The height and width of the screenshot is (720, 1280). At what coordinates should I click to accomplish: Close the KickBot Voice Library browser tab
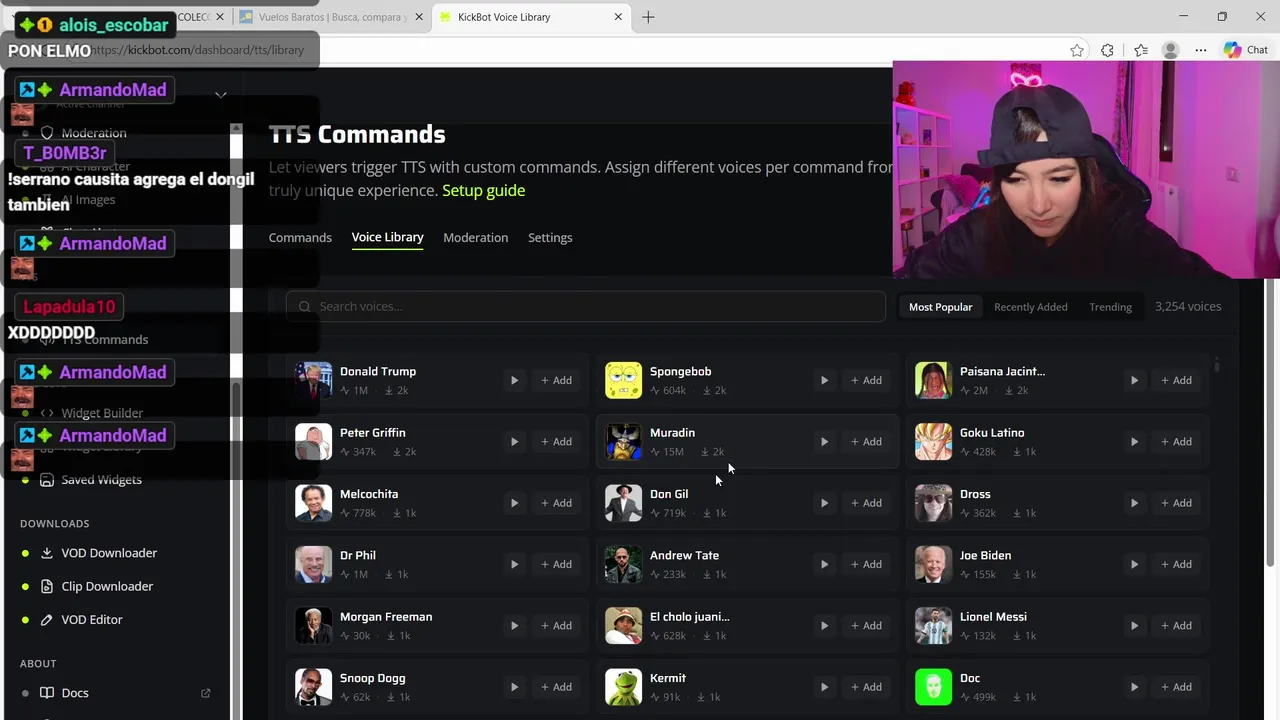pyautogui.click(x=618, y=17)
